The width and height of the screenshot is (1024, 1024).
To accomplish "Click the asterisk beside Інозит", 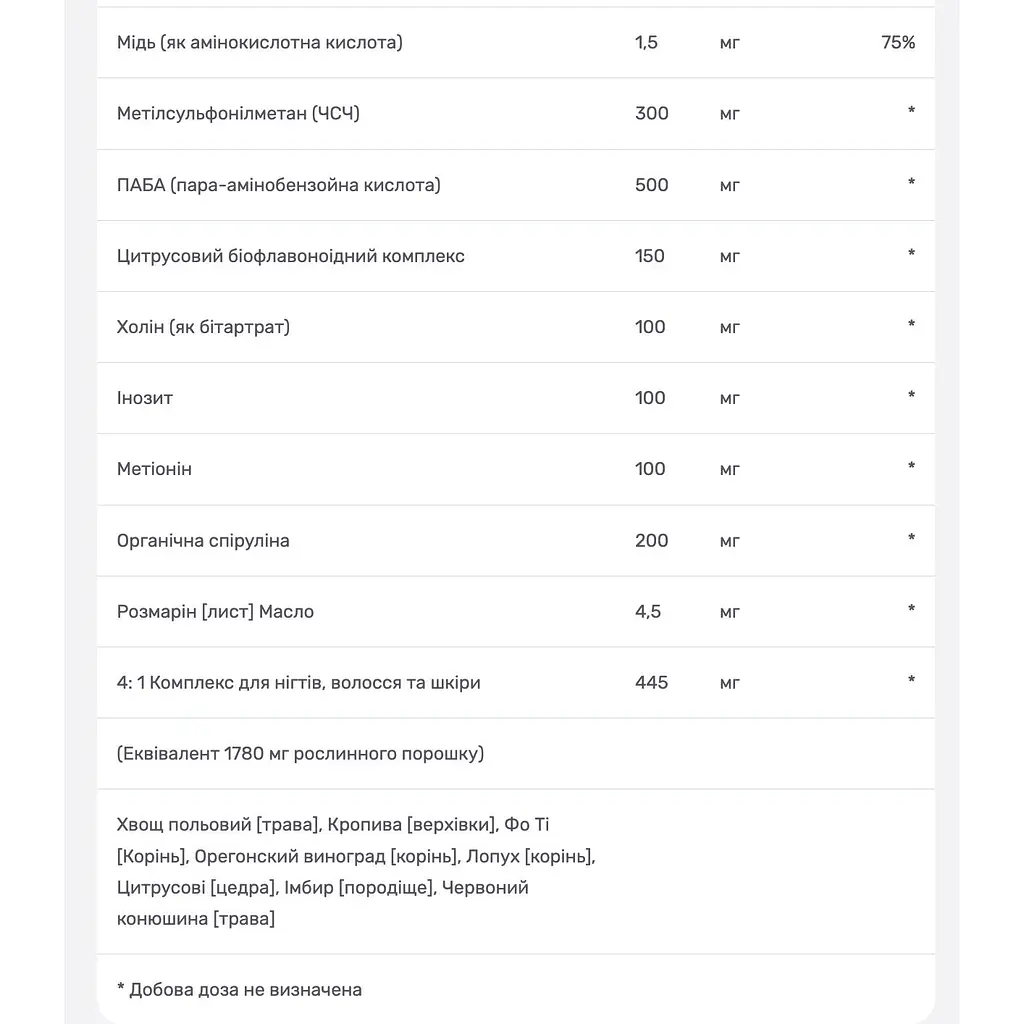I will tap(911, 395).
